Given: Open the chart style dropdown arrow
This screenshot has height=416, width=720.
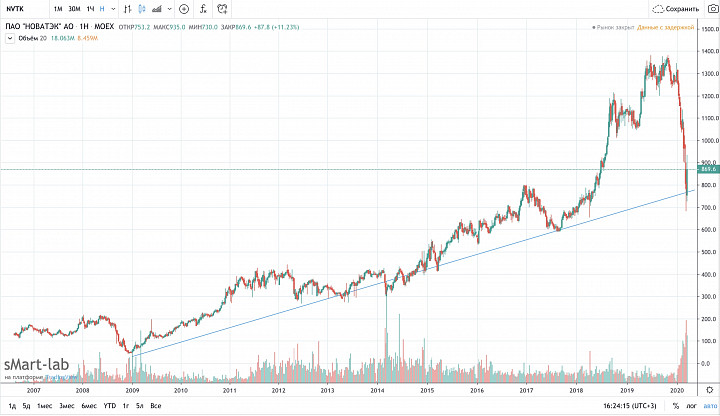Looking at the screenshot, I should click(x=169, y=9).
